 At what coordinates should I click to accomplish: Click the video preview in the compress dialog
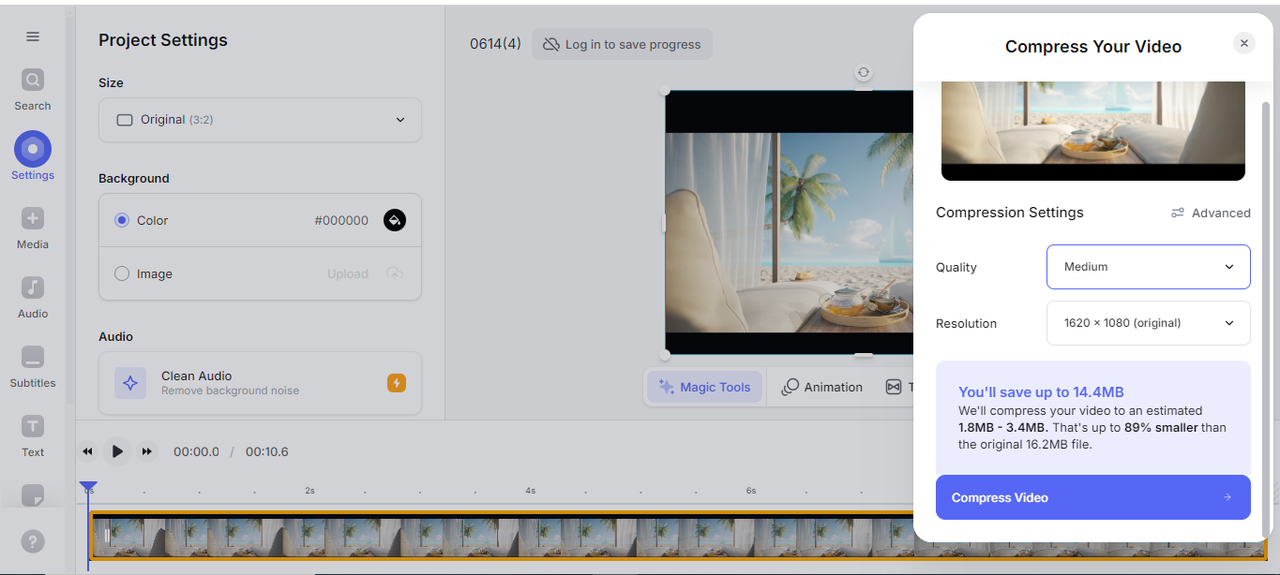point(1093,131)
